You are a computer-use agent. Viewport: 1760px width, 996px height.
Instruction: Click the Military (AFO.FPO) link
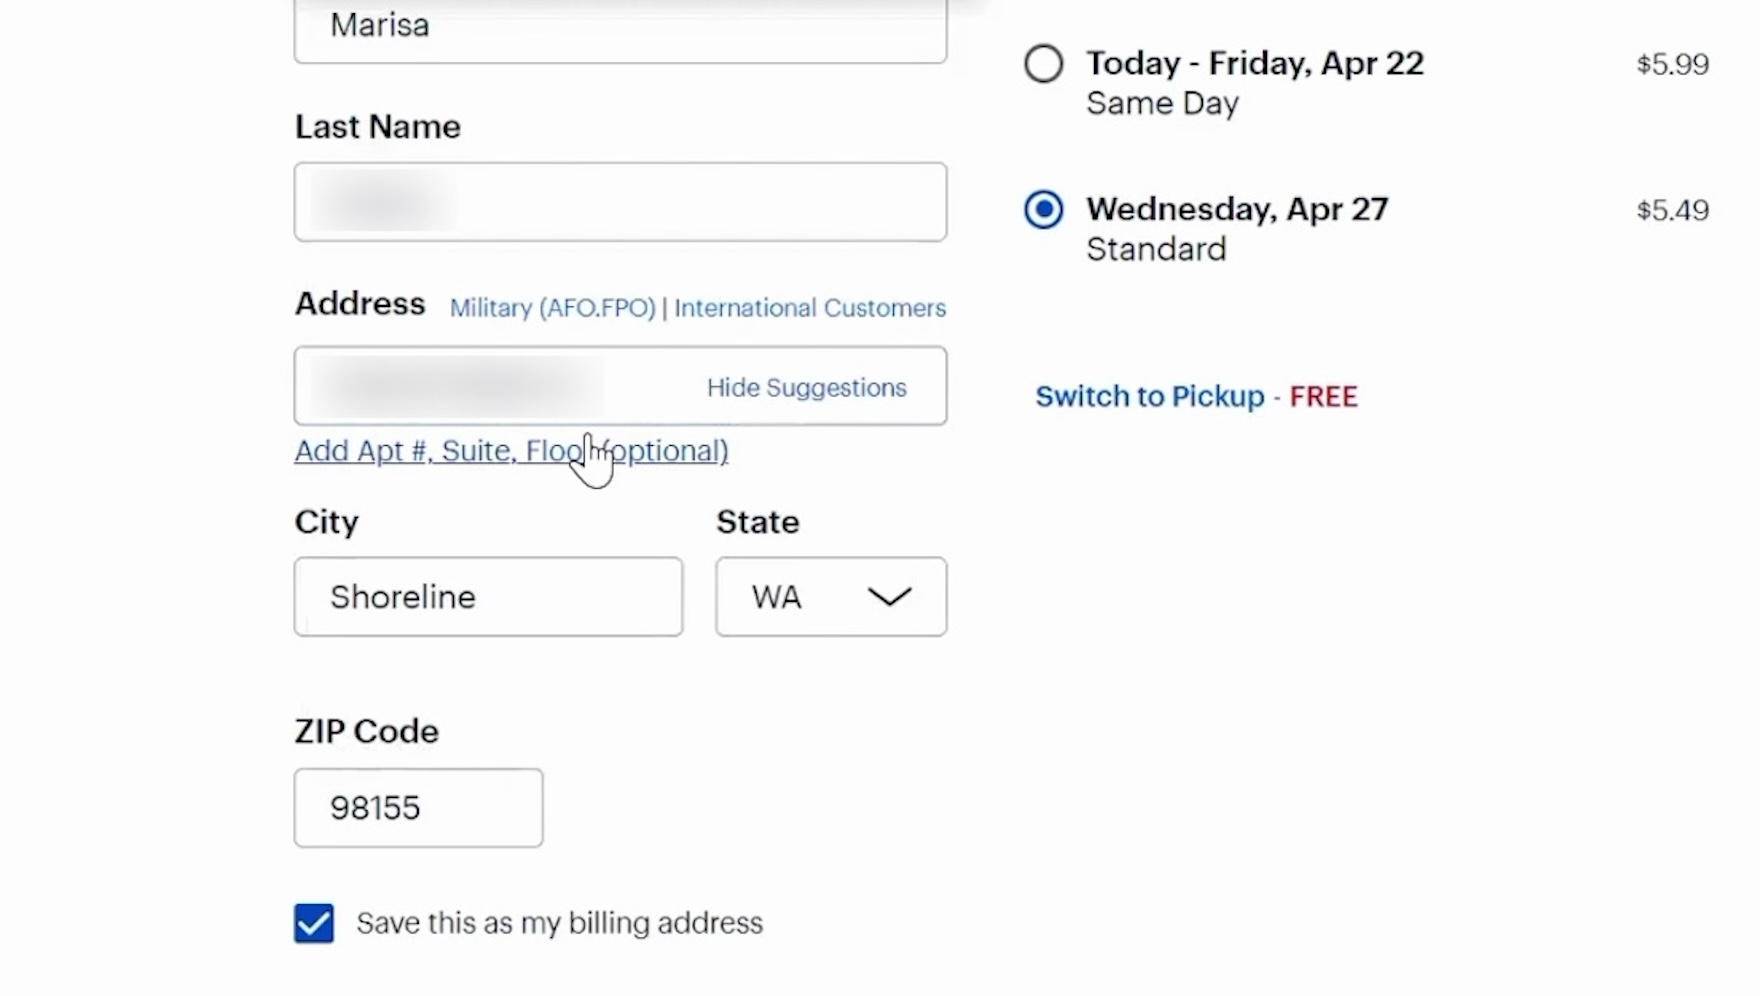tap(552, 308)
